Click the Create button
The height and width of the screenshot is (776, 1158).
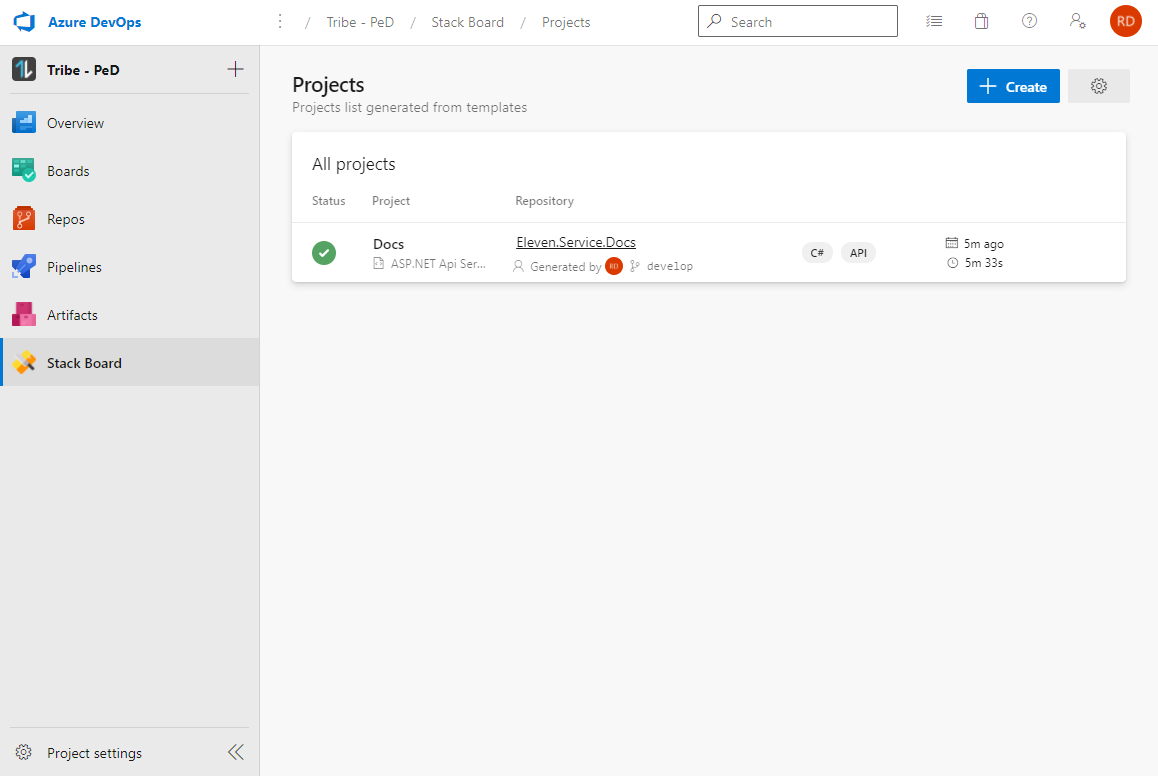(x=1013, y=86)
